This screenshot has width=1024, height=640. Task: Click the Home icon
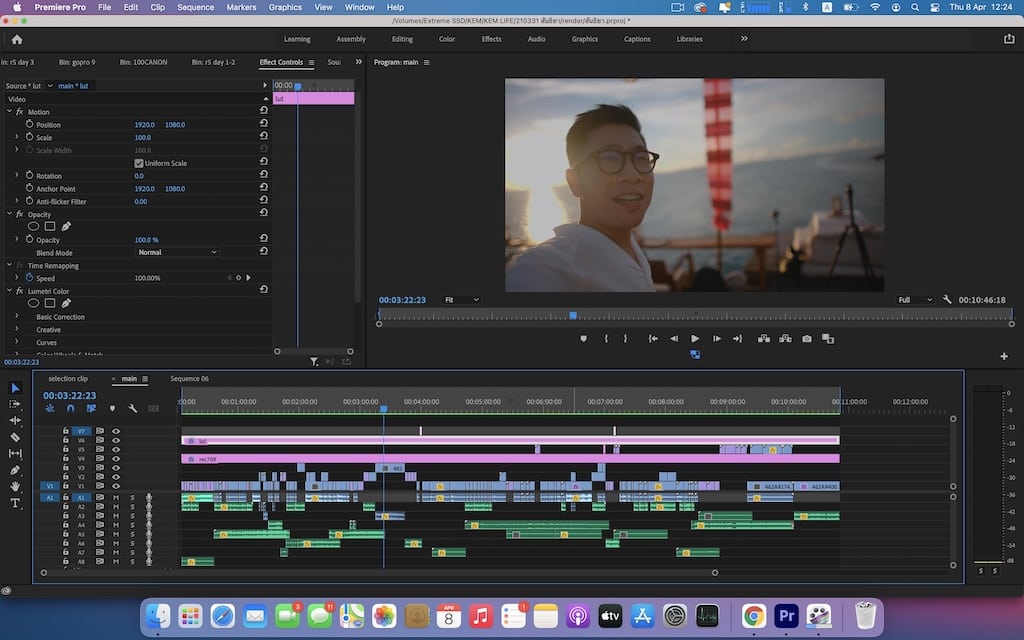17,39
